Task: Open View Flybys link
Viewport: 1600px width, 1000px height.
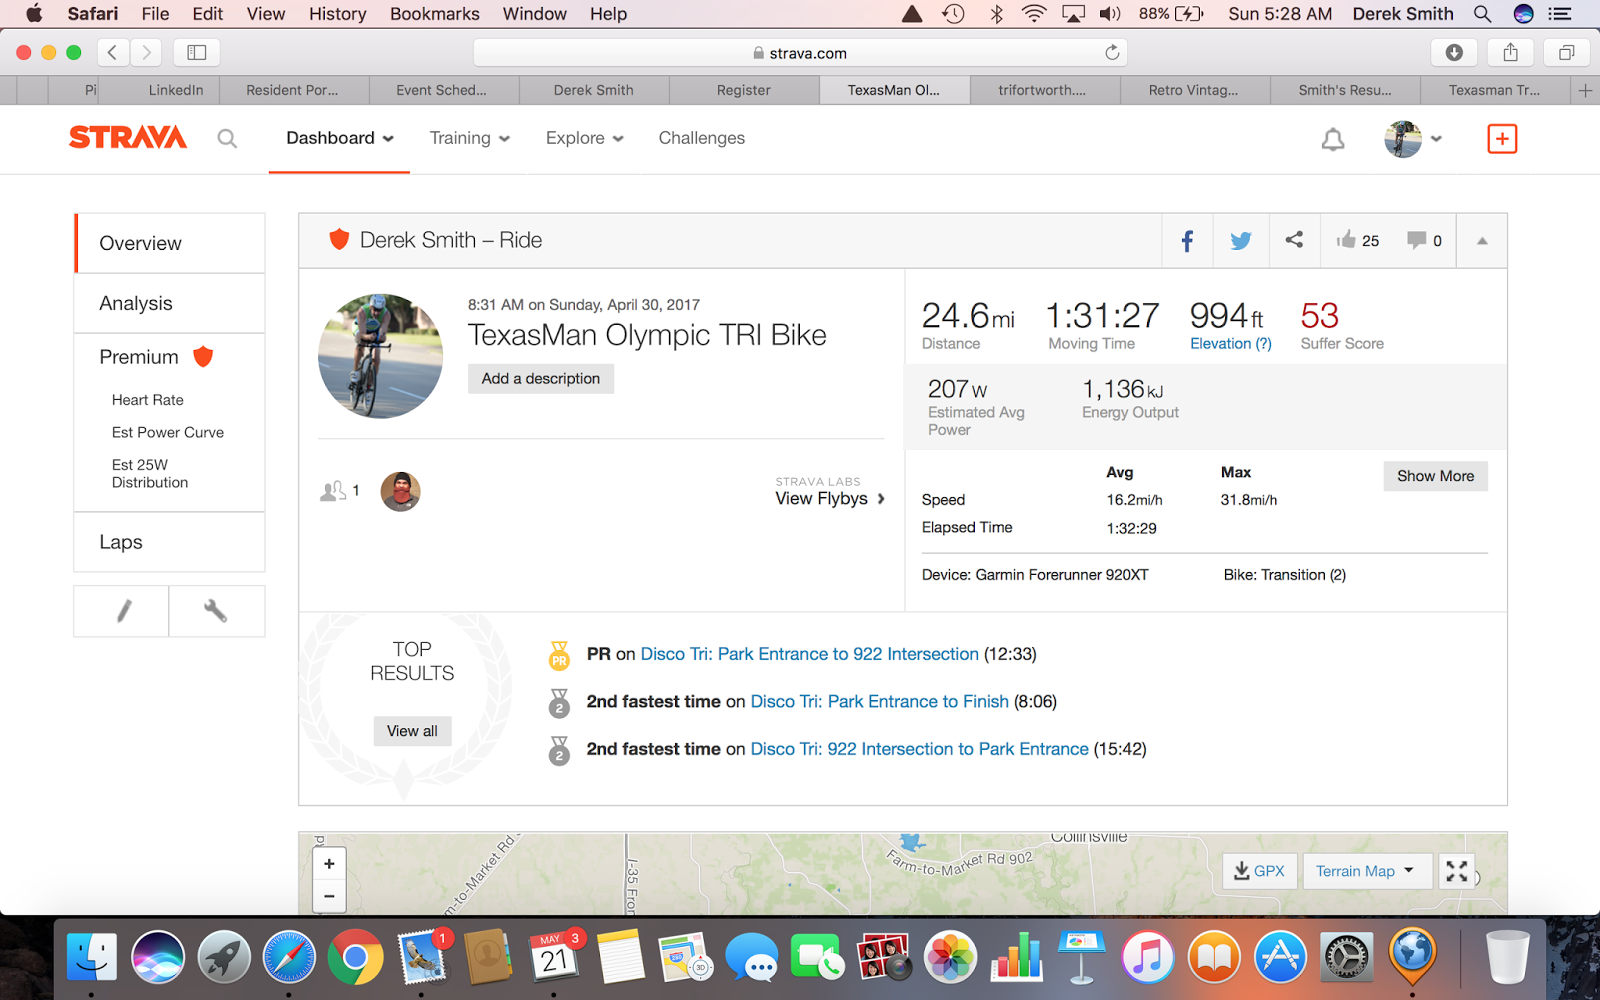Action: 829,498
